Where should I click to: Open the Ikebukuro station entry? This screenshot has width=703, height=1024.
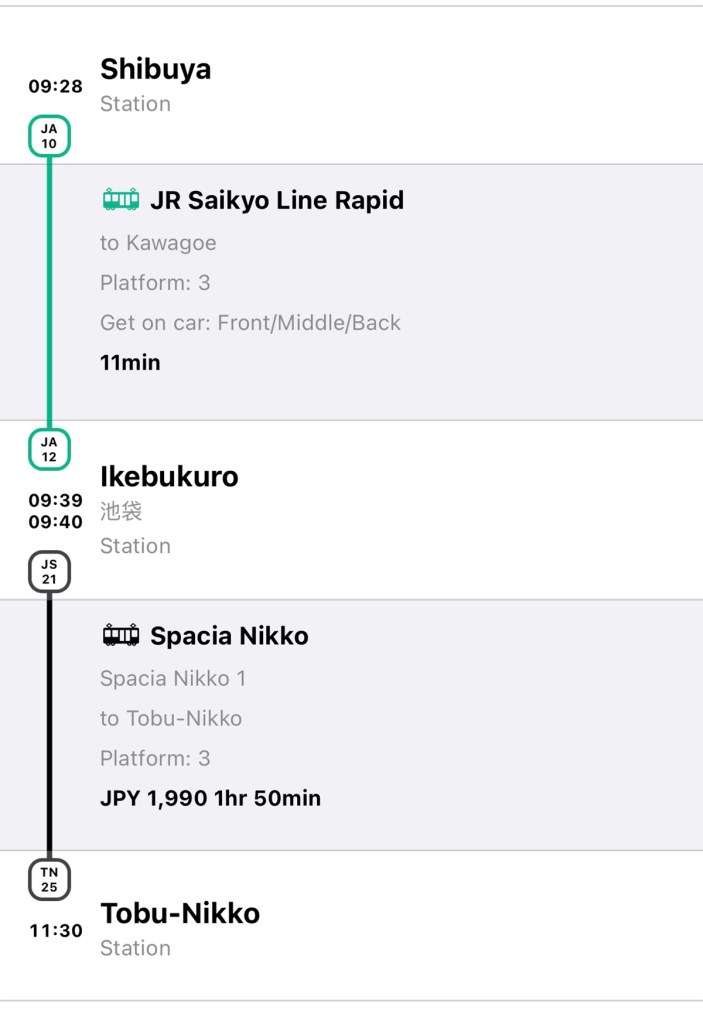169,476
